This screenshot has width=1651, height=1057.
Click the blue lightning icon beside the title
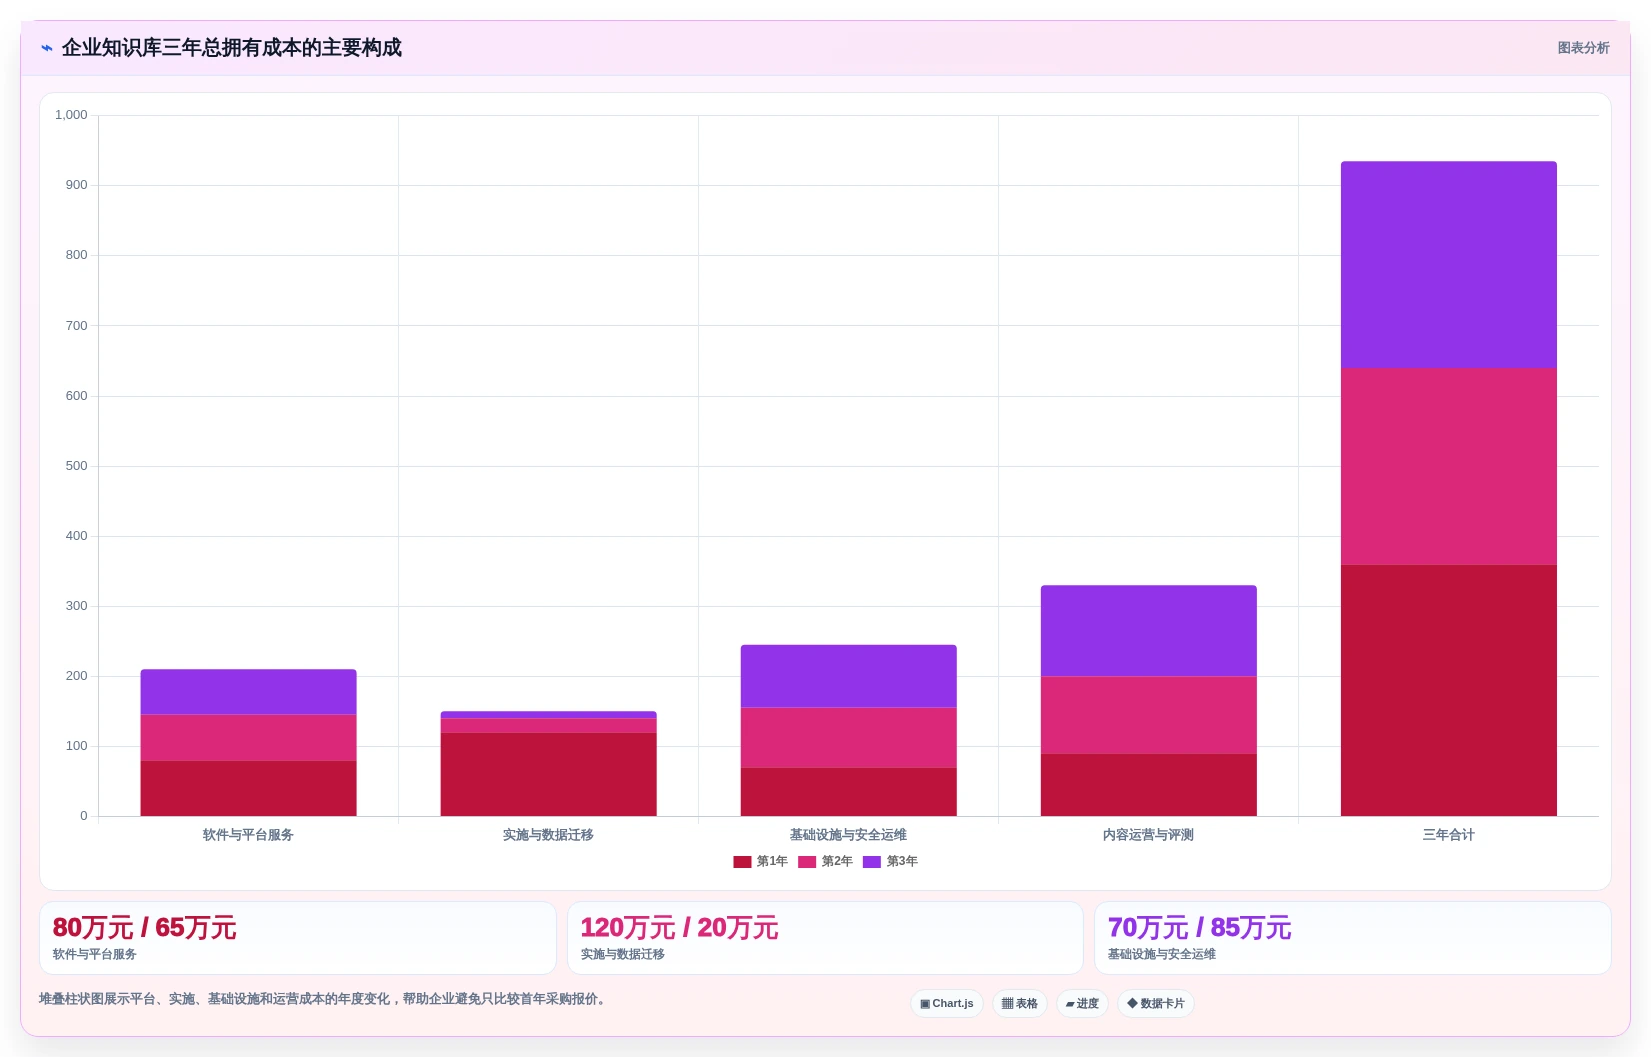pos(47,48)
